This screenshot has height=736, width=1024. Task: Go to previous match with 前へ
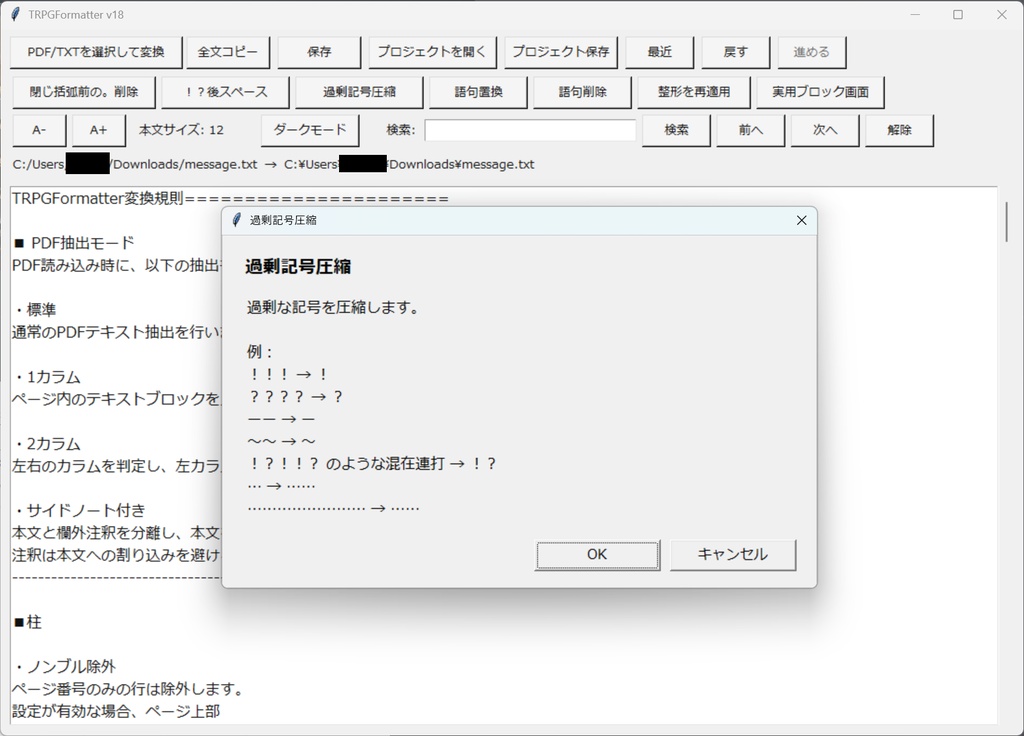(751, 131)
